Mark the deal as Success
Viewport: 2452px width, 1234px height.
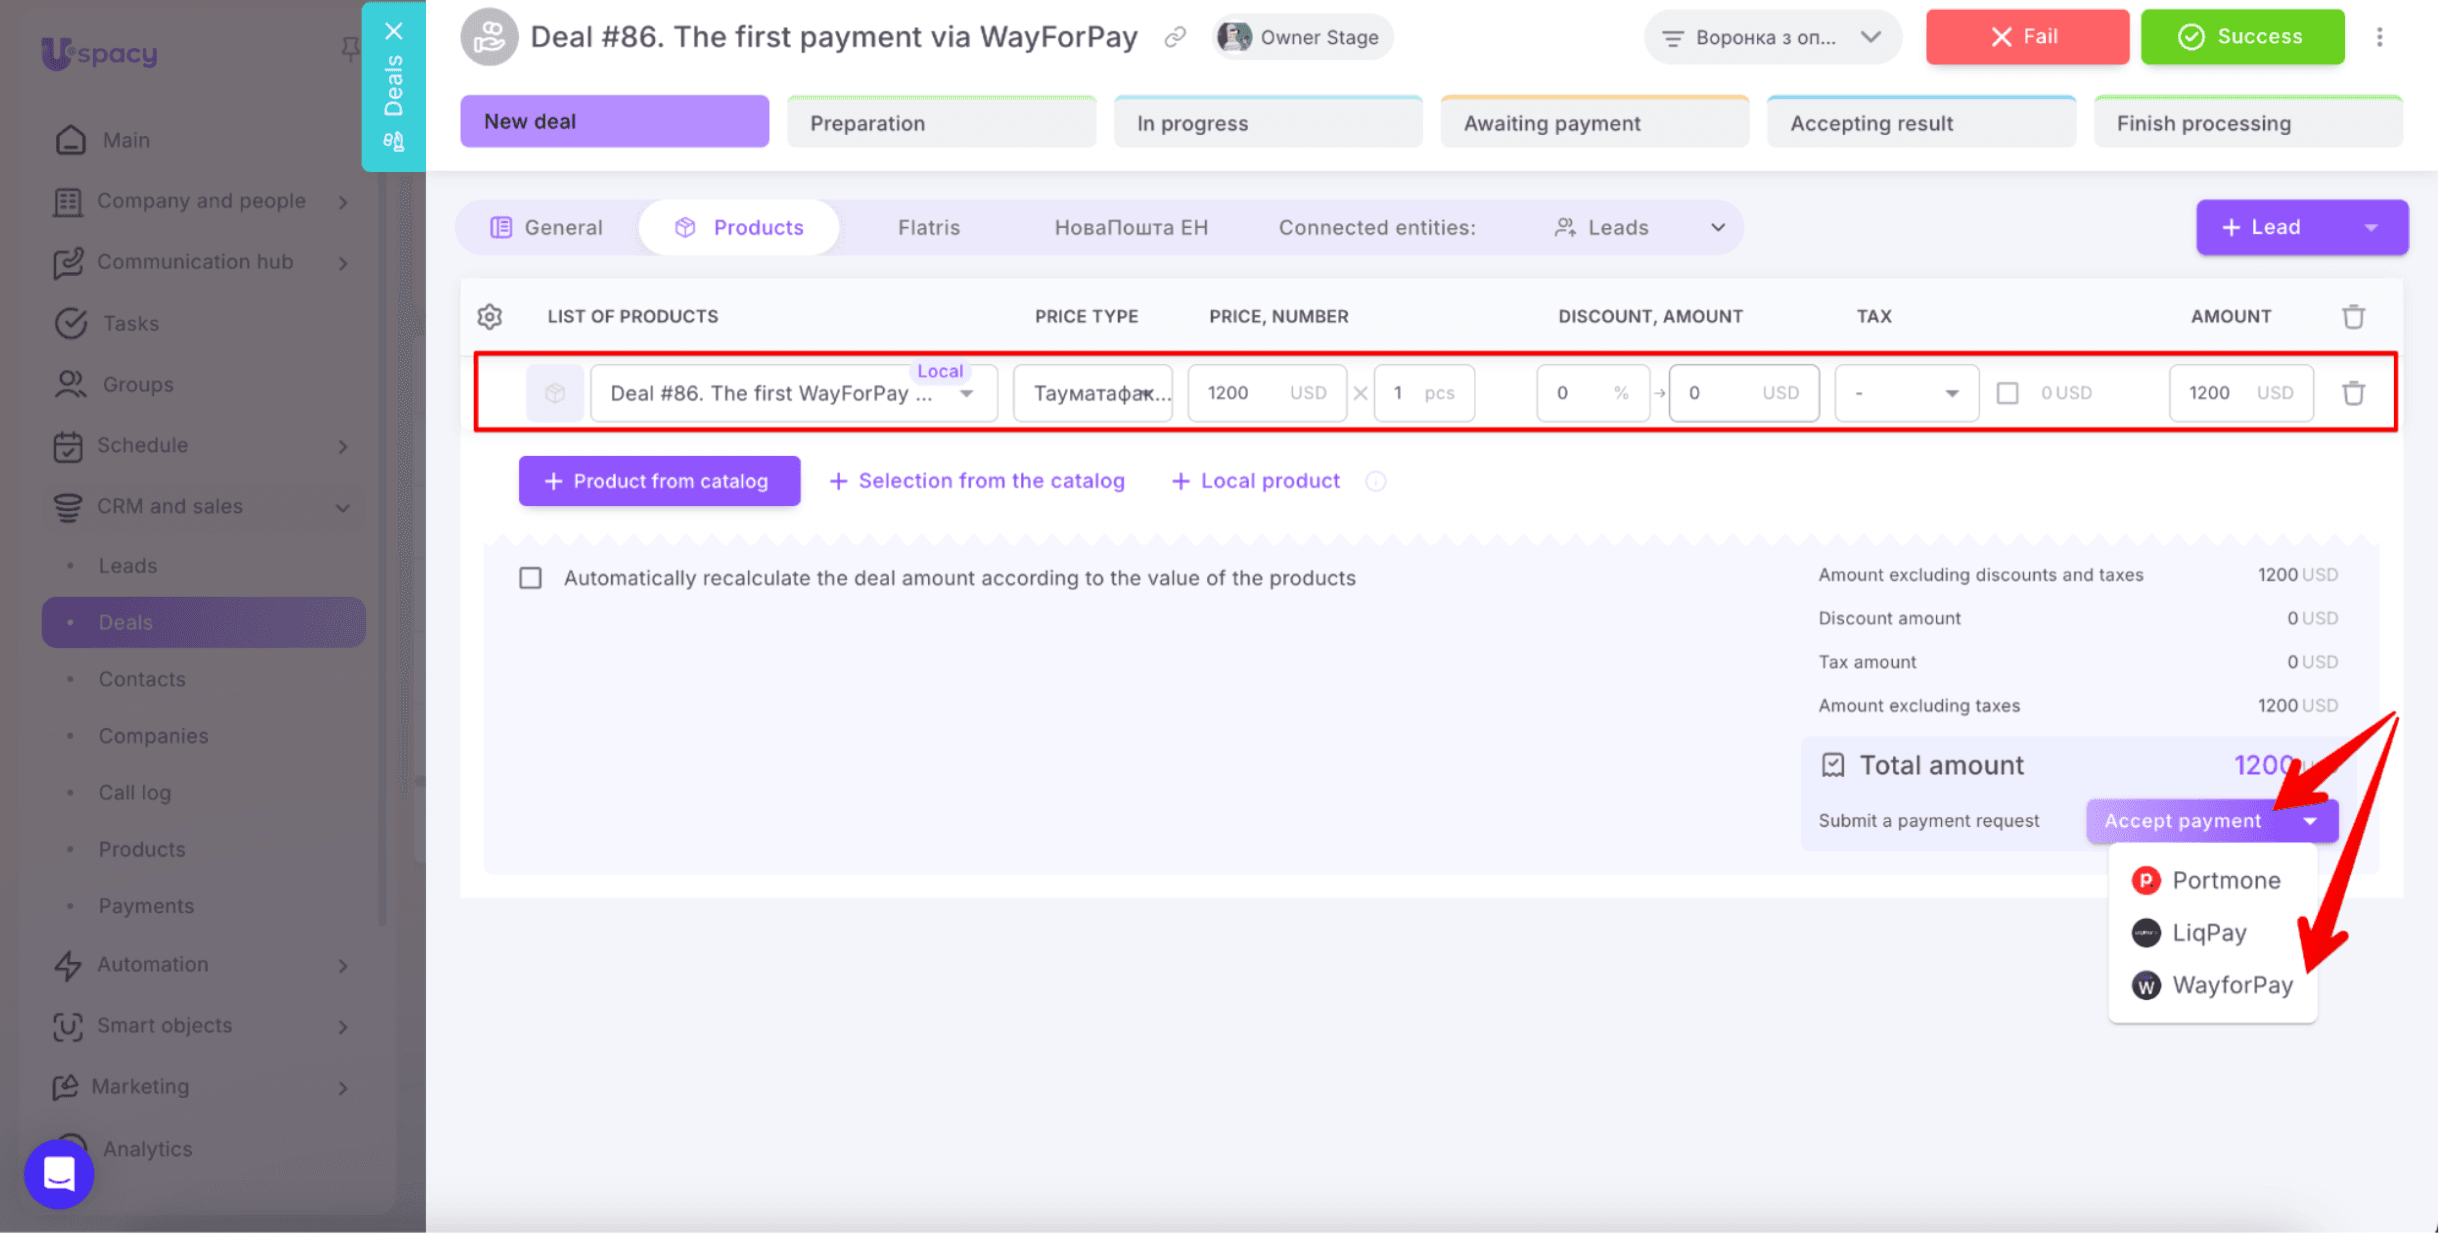2242,37
